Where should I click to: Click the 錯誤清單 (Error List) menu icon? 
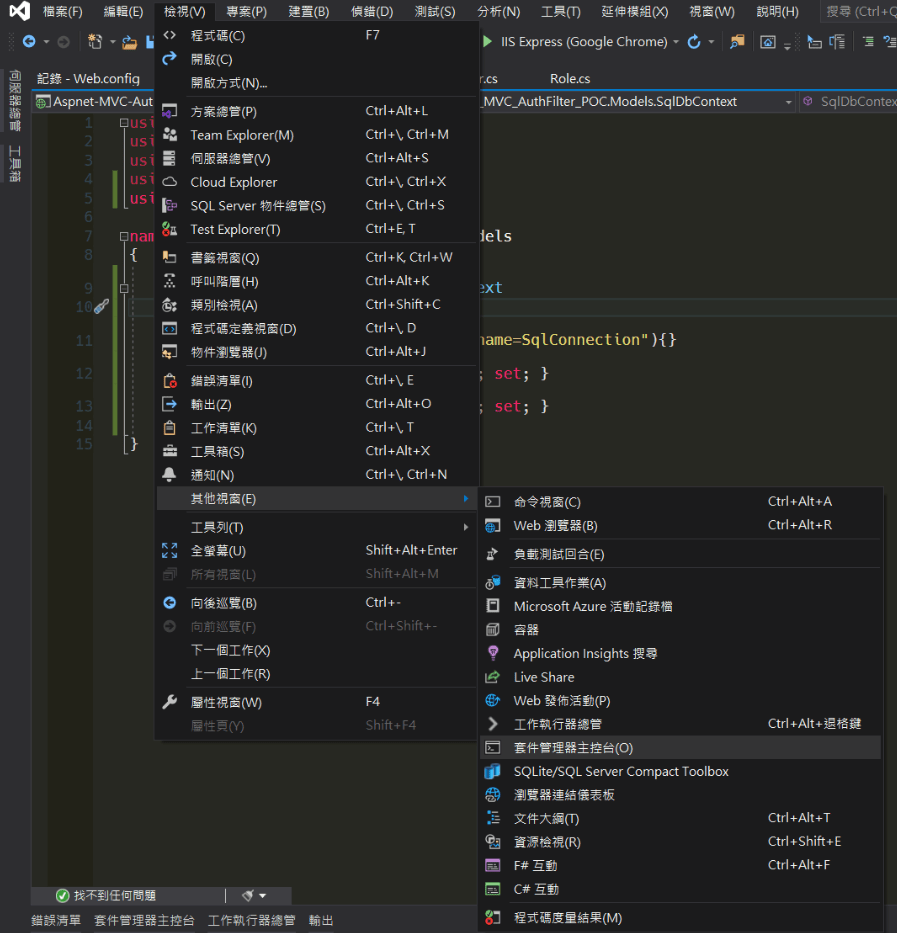170,380
